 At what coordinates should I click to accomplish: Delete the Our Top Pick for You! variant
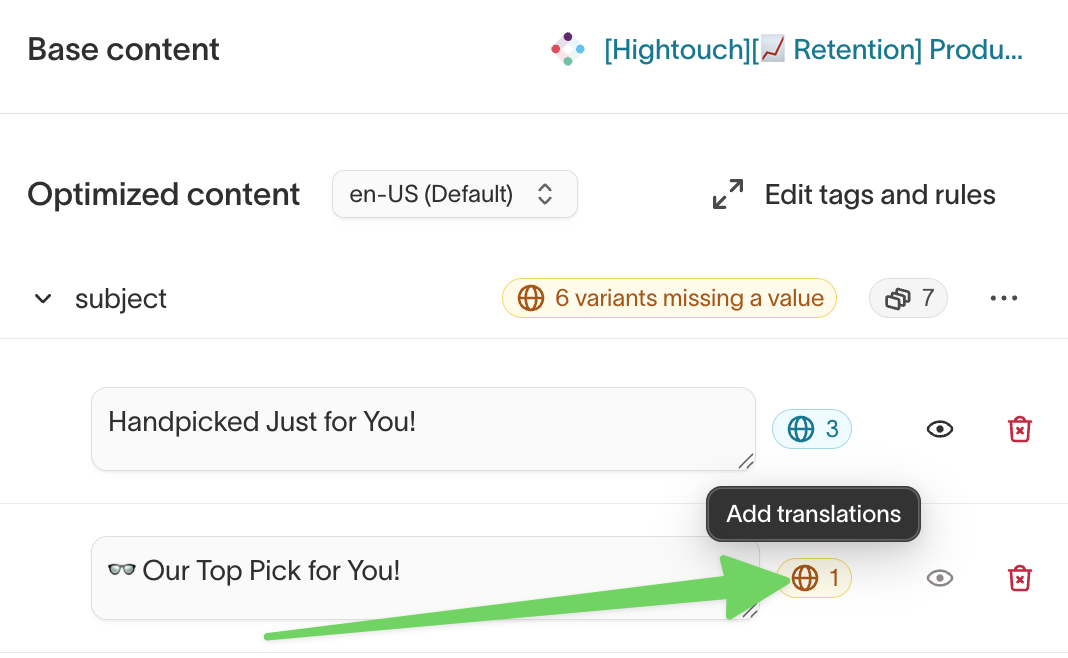(x=1020, y=578)
